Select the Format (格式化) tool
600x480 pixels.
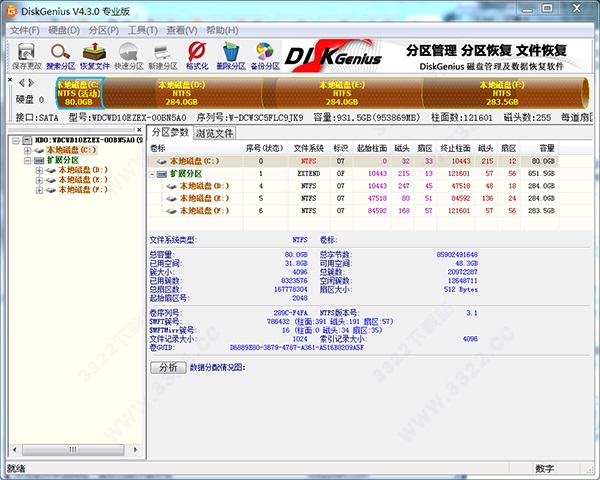[x=197, y=56]
